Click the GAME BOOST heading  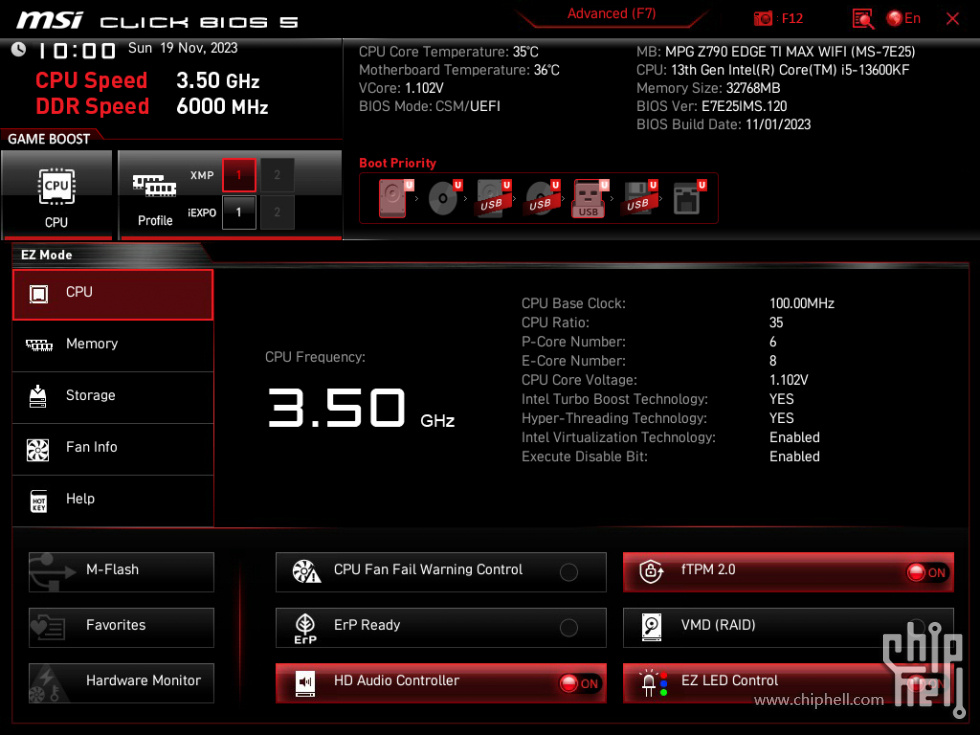(x=49, y=139)
